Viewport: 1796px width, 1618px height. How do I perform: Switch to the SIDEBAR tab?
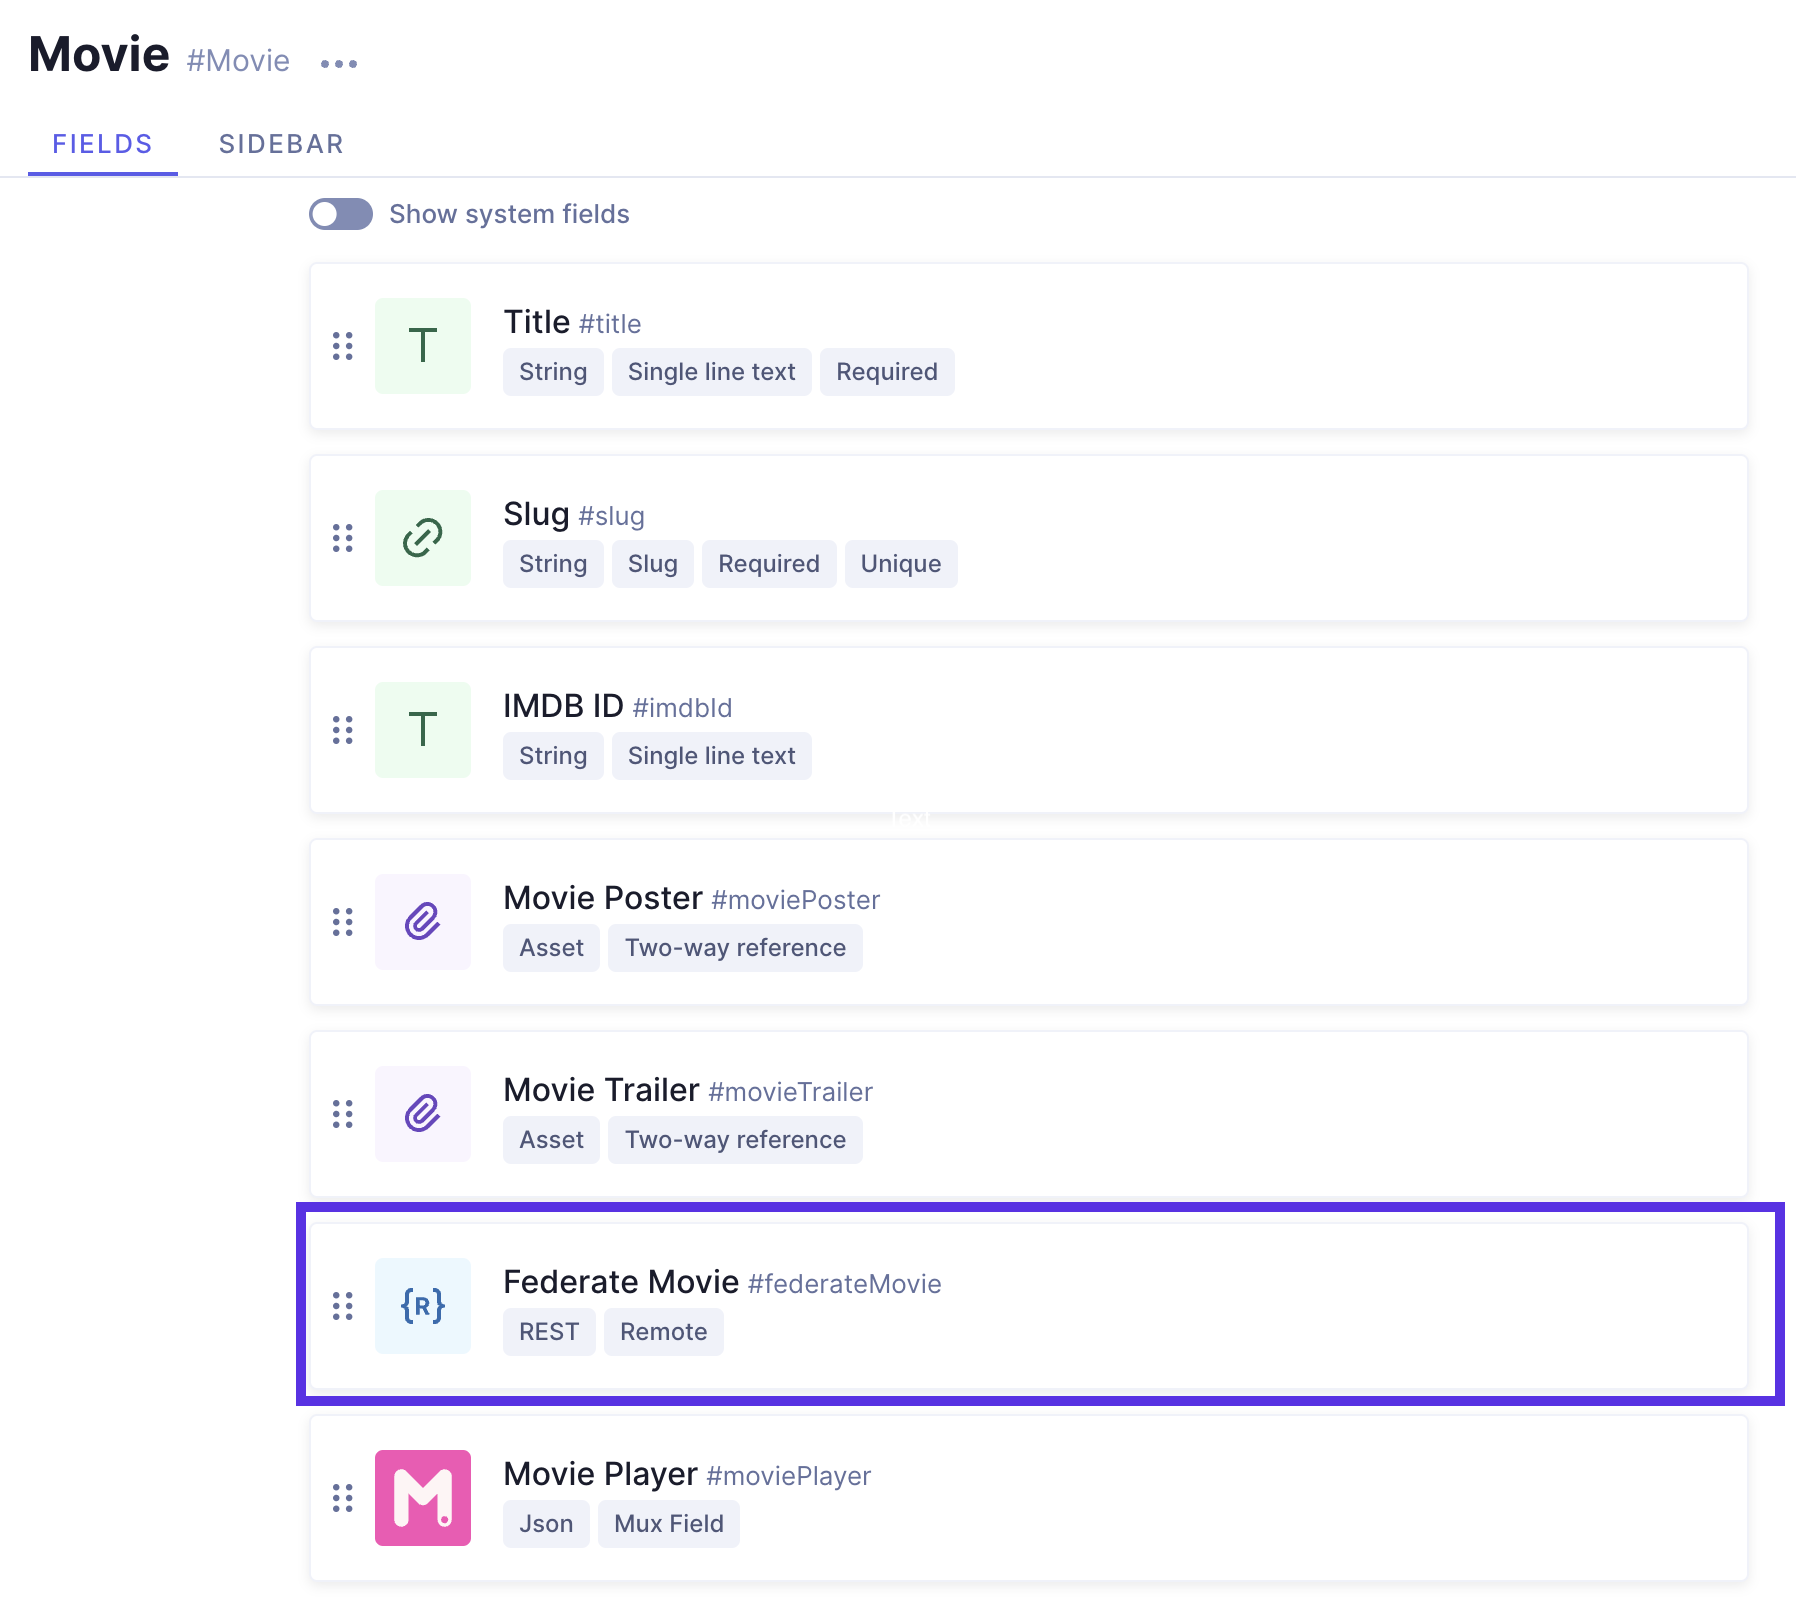281,143
